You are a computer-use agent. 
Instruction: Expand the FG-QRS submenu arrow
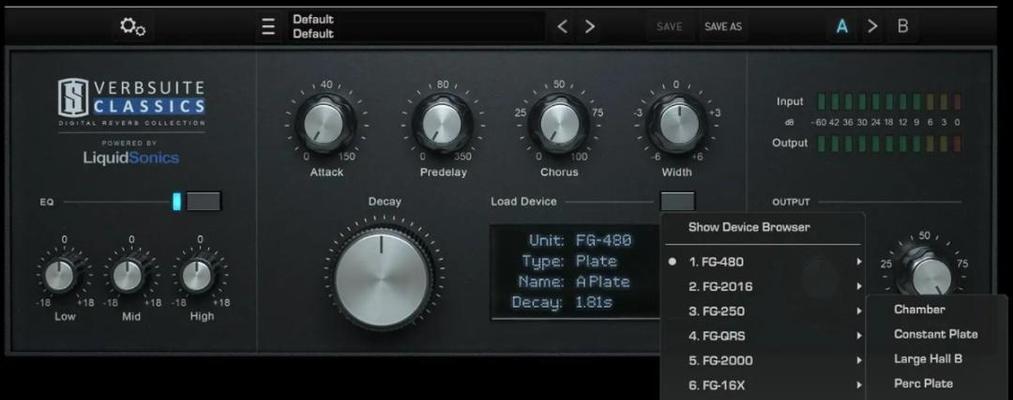click(x=859, y=336)
